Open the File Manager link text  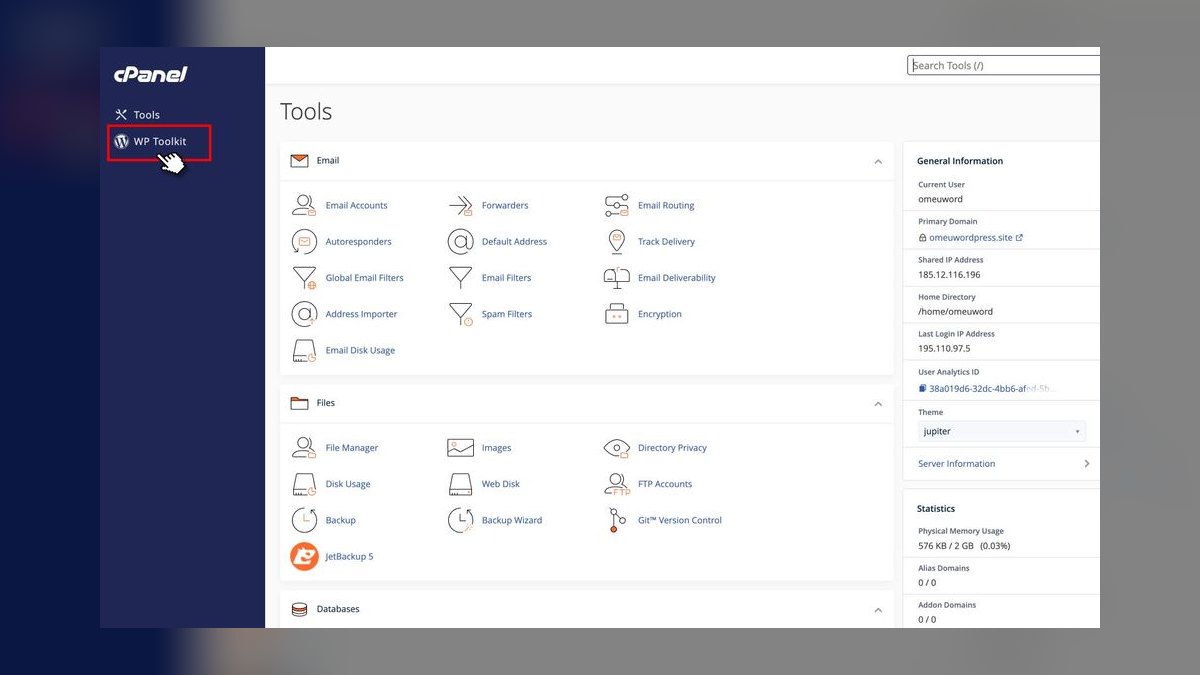click(x=352, y=448)
